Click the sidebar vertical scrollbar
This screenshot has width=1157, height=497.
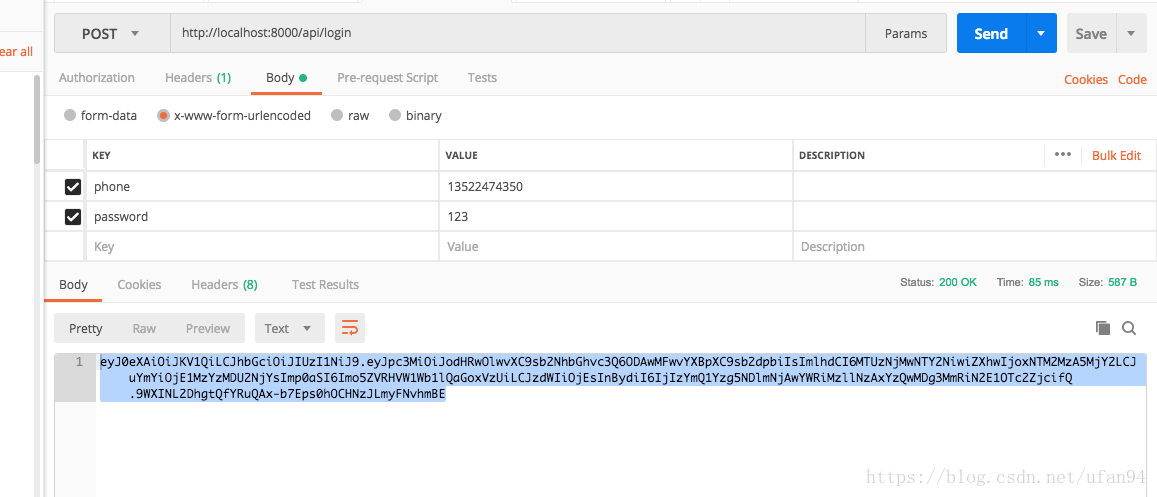37,119
